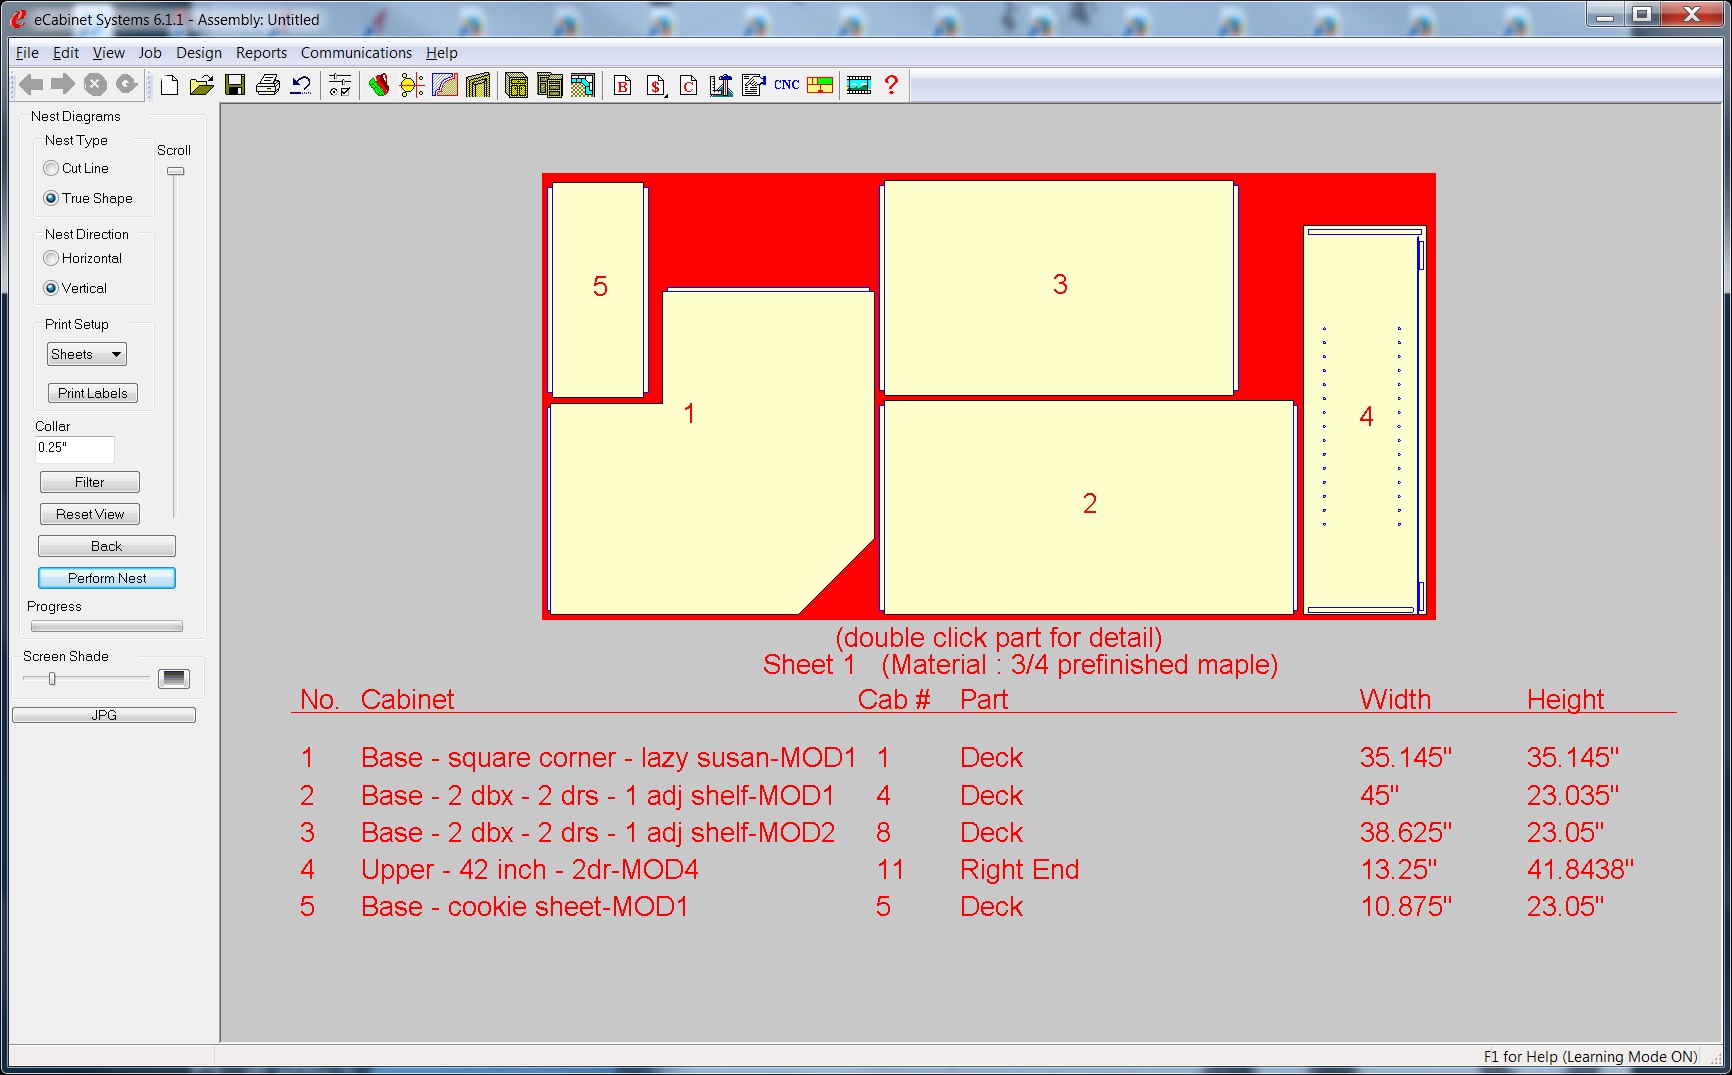Choose Horizontal nest direction

[x=51, y=258]
